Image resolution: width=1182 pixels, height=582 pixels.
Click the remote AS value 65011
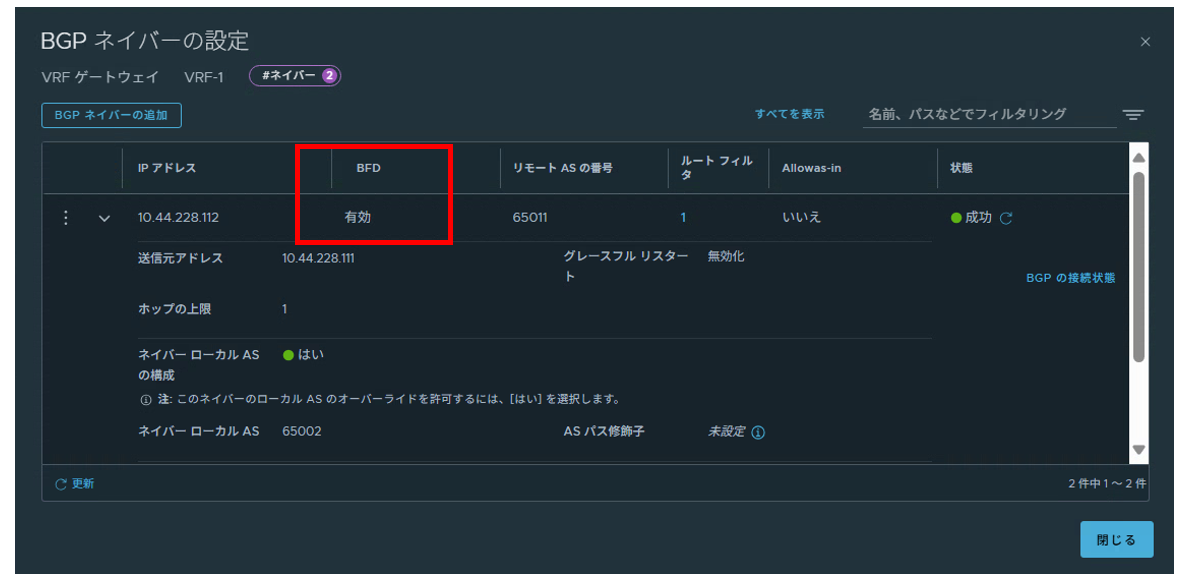[530, 218]
